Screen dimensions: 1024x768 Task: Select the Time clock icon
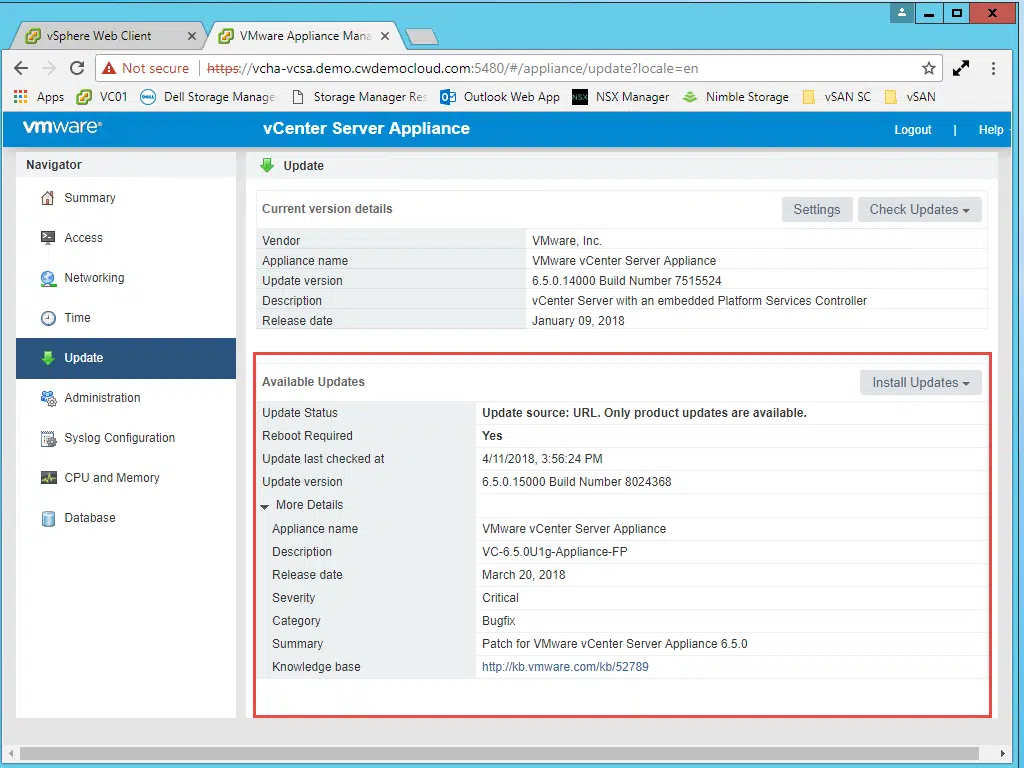point(48,318)
